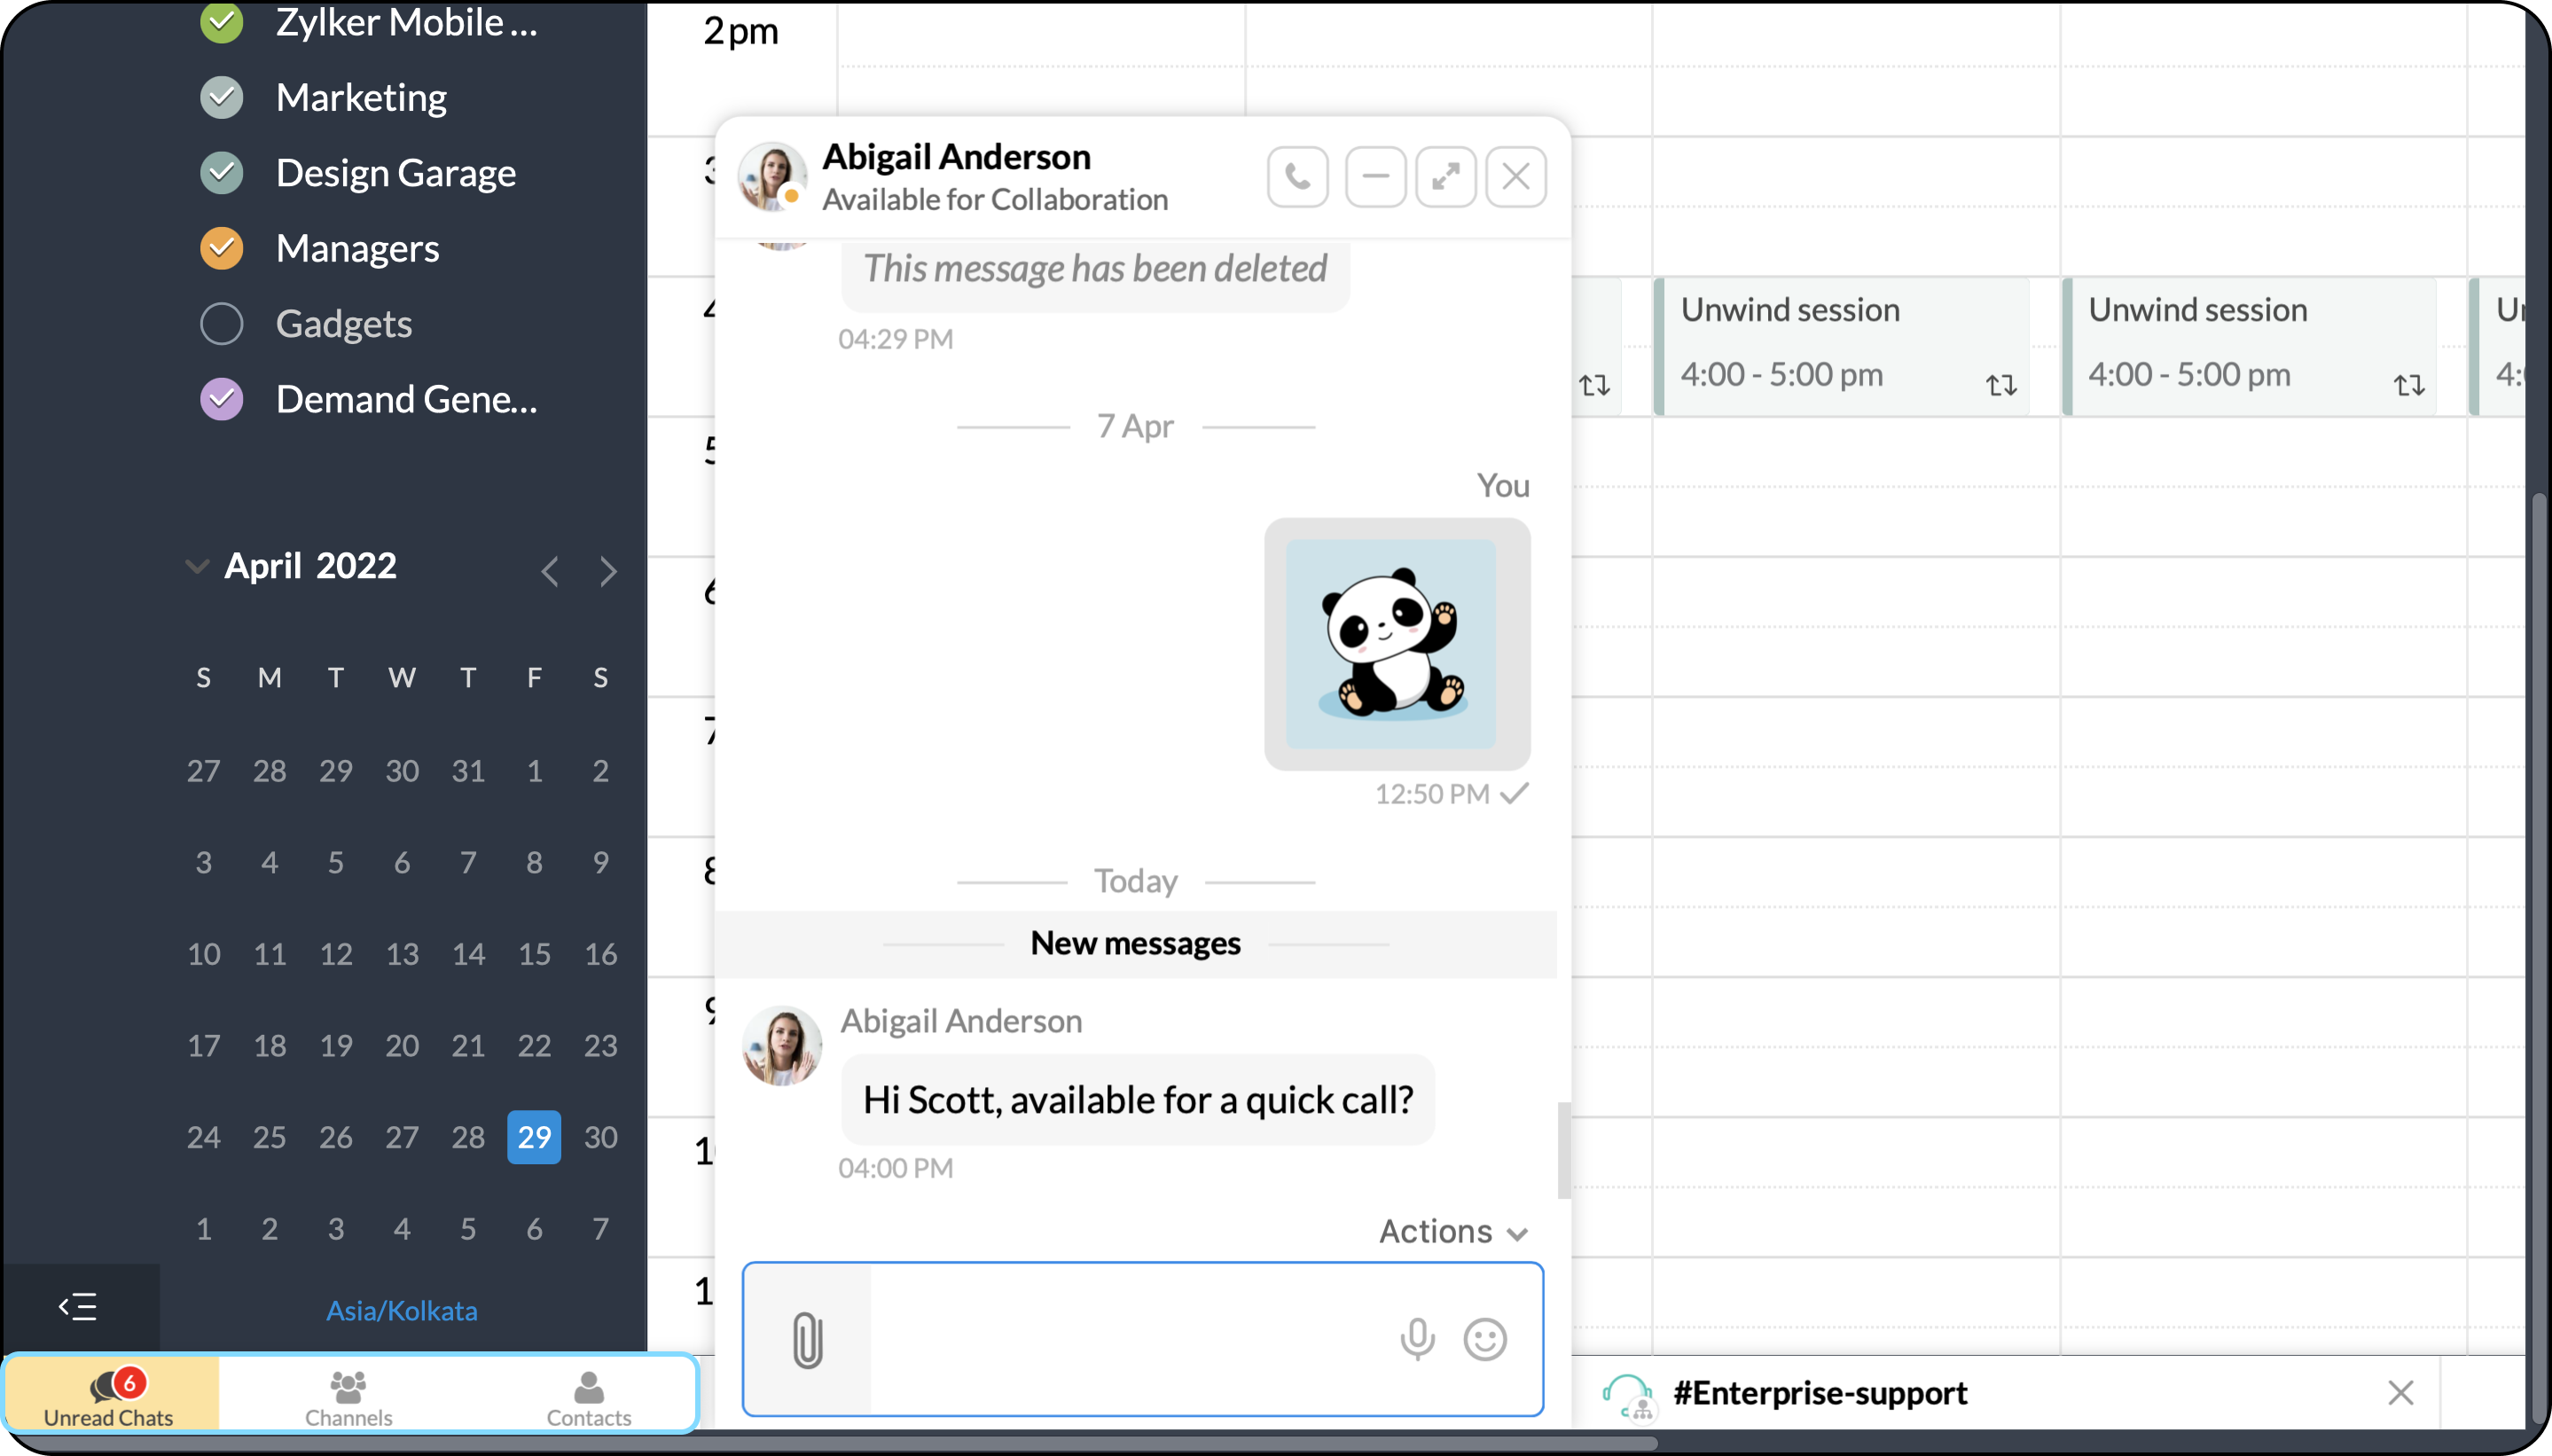Click the reschedule arrows on the Unwind session event
Screen dimensions: 2552x1456
2001,385
